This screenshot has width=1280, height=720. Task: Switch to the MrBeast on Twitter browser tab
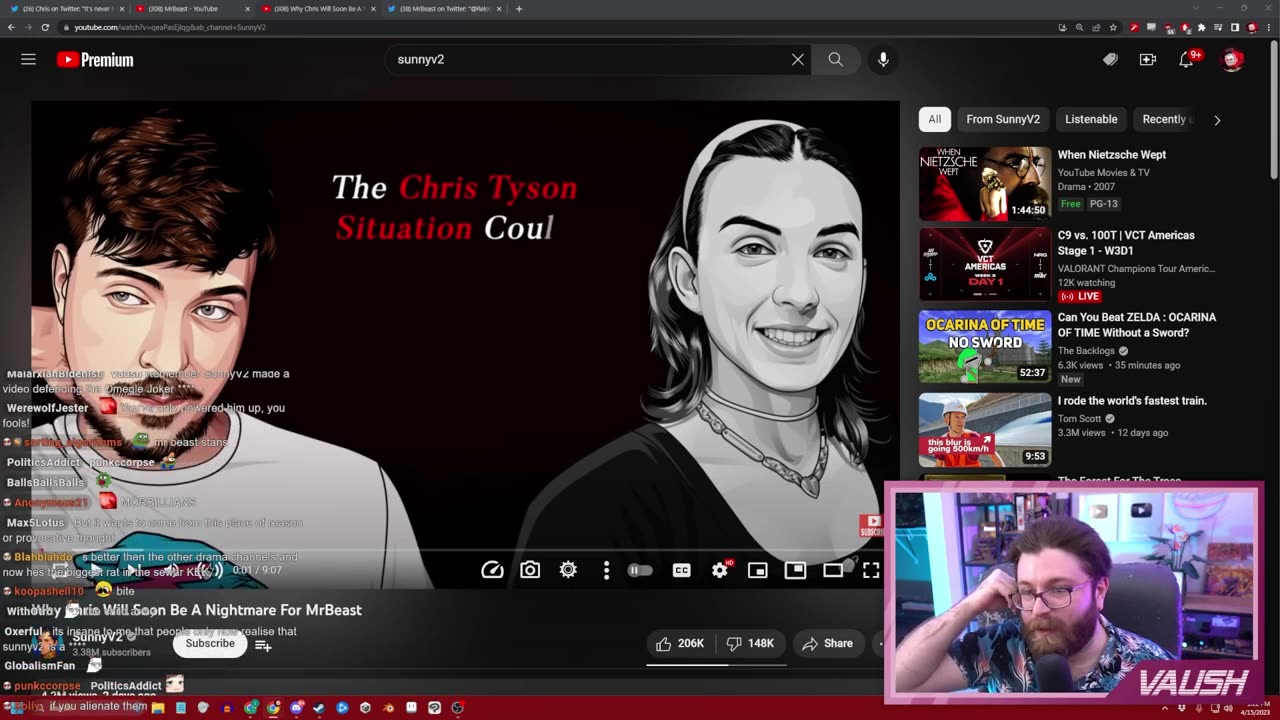[444, 8]
